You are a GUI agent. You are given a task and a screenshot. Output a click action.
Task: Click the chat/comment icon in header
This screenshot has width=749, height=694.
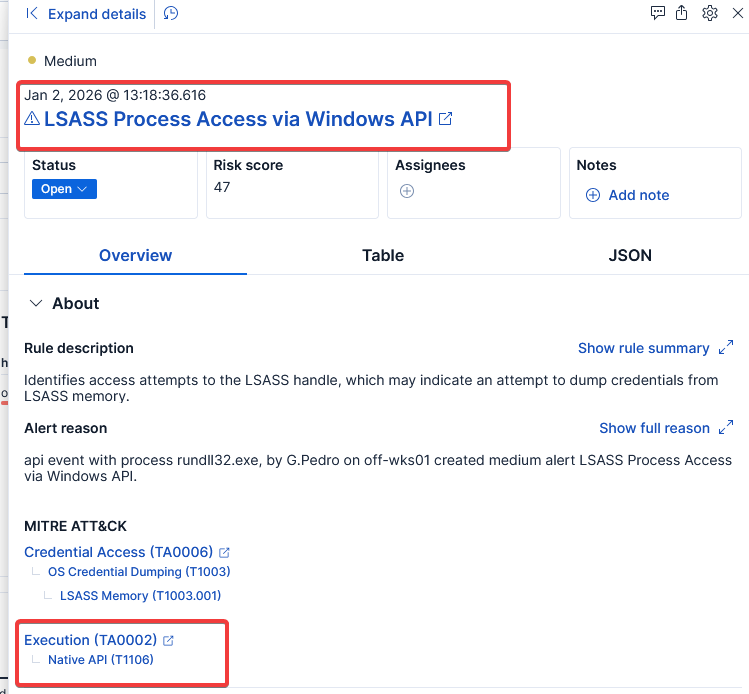click(x=658, y=13)
